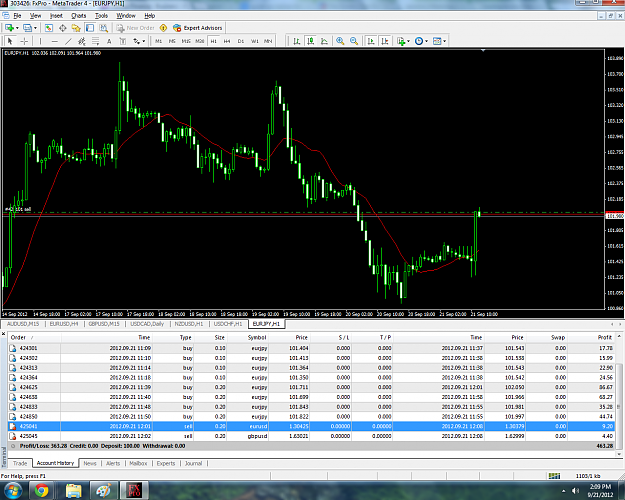Zoom in on the chart
Screen dimensions: 625x500
point(340,41)
